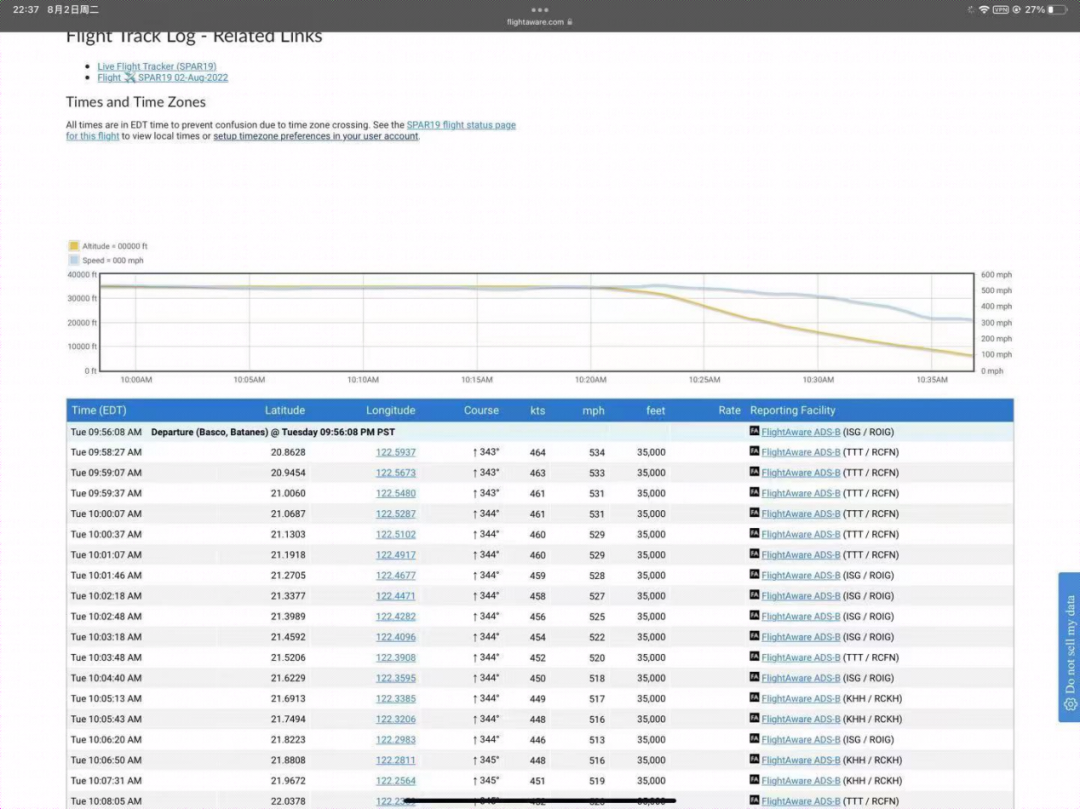This screenshot has height=809, width=1080.
Task: Open the longitude link 122.3206
Action: click(x=395, y=719)
